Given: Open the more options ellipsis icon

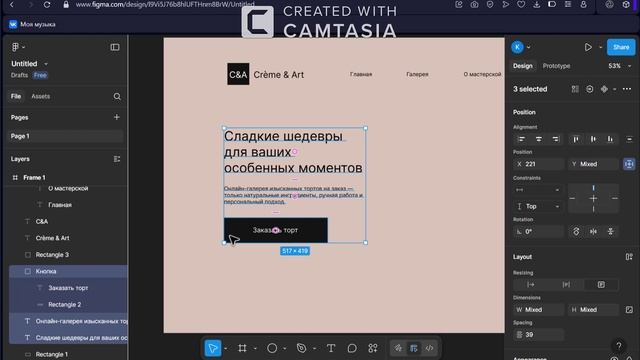Looking at the screenshot, I should point(627,89).
